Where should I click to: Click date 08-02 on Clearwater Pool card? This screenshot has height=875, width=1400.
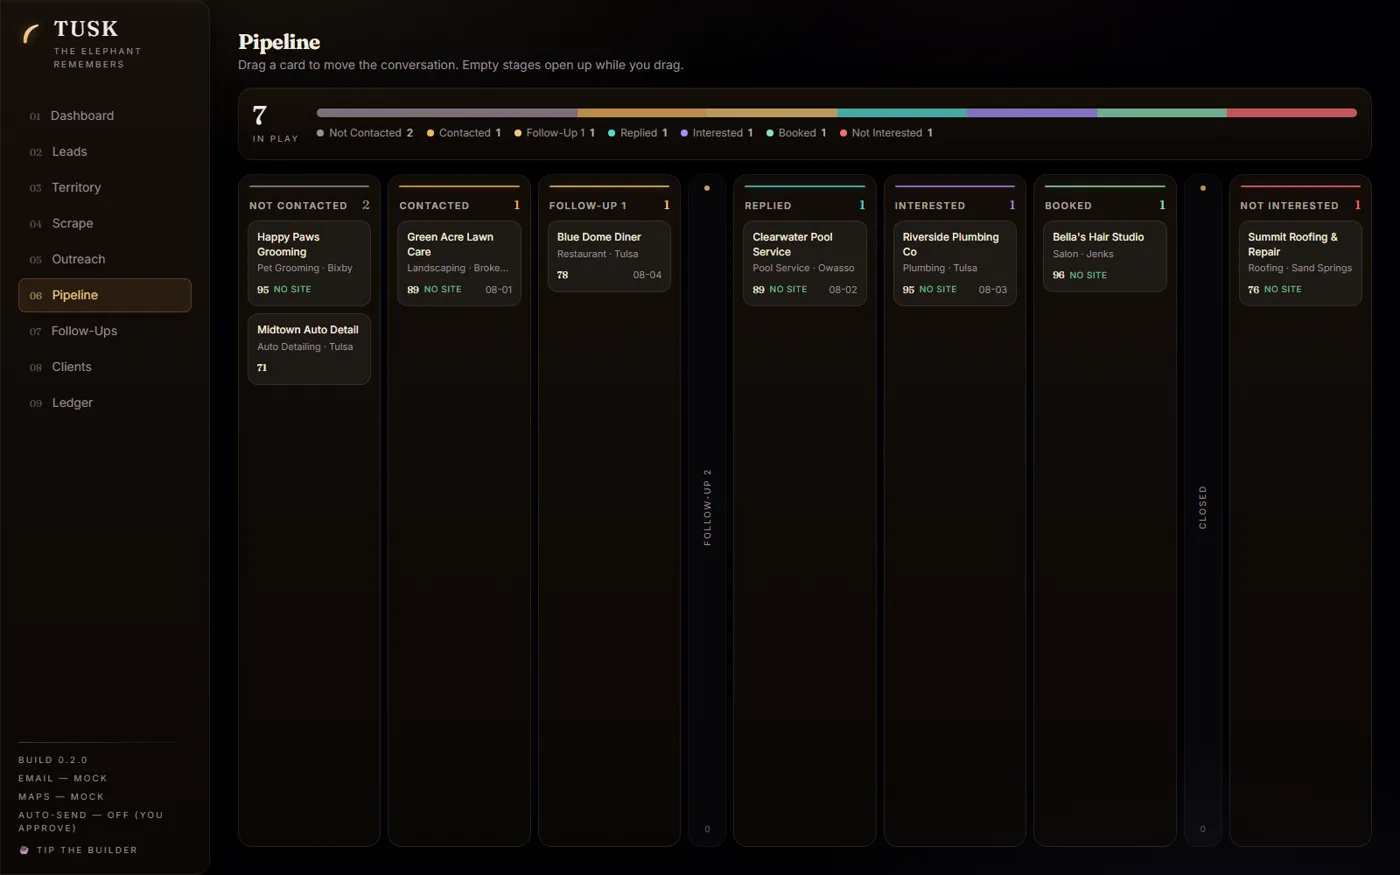point(842,289)
